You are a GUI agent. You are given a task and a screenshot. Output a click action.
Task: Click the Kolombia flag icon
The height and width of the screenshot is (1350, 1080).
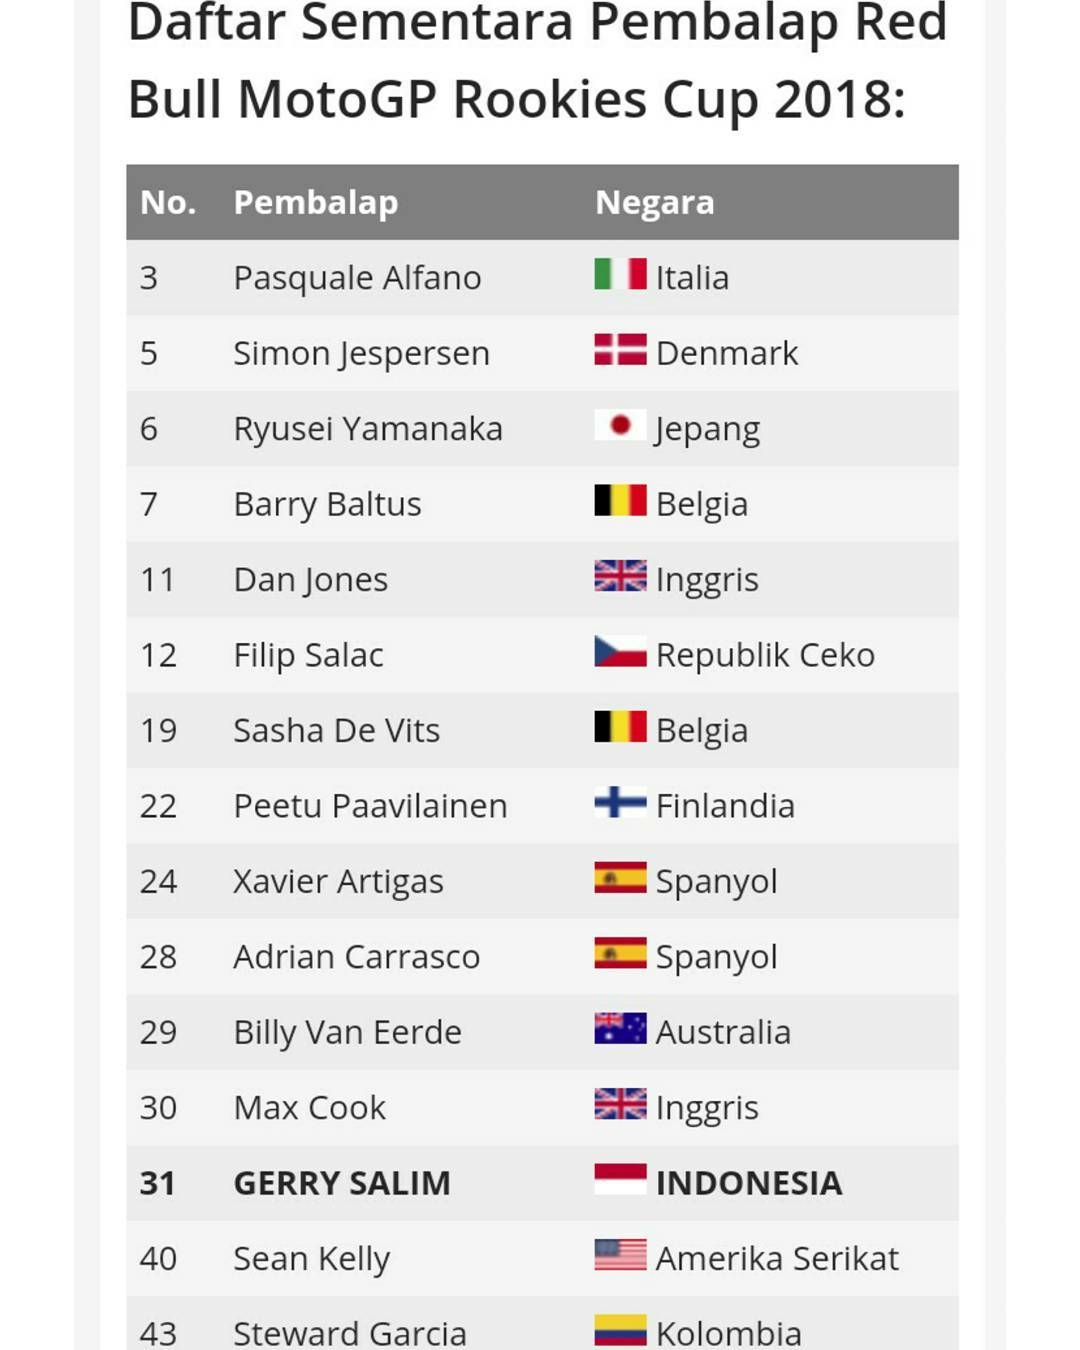point(620,1330)
